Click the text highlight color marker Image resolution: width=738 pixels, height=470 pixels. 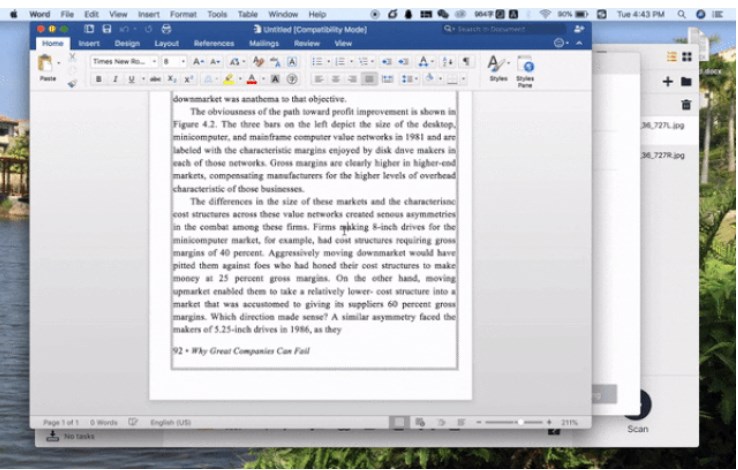tap(229, 79)
